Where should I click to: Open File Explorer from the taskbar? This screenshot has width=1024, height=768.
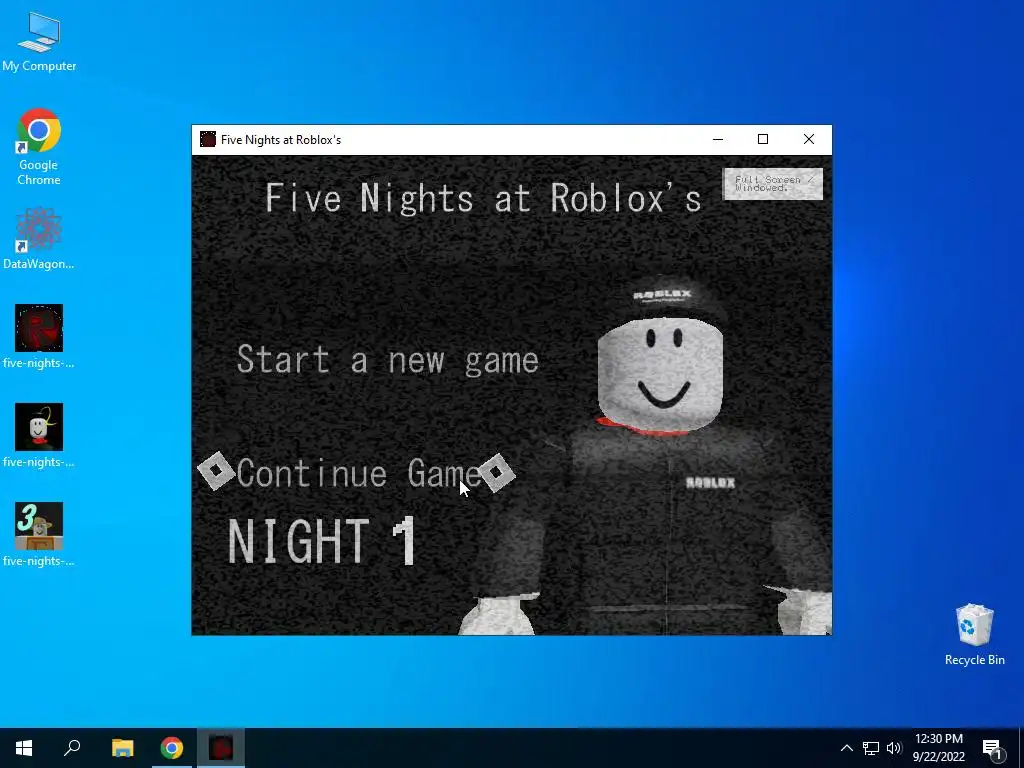pos(122,748)
